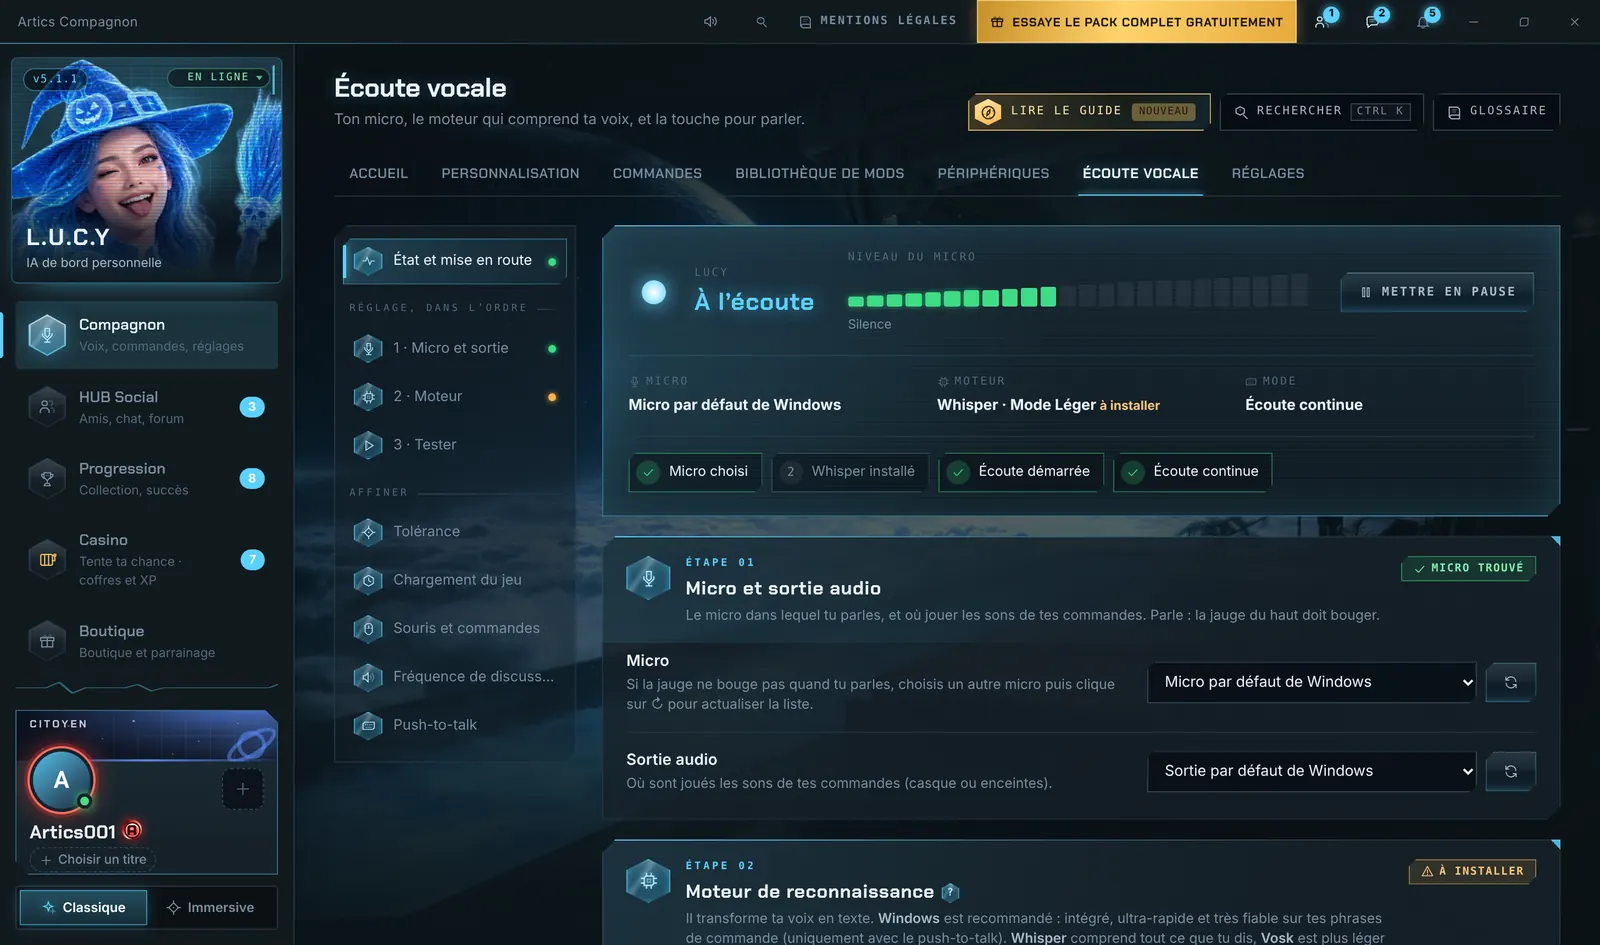Open the BIBLIOTHÈQUE DE MODS tab

pyautogui.click(x=819, y=174)
